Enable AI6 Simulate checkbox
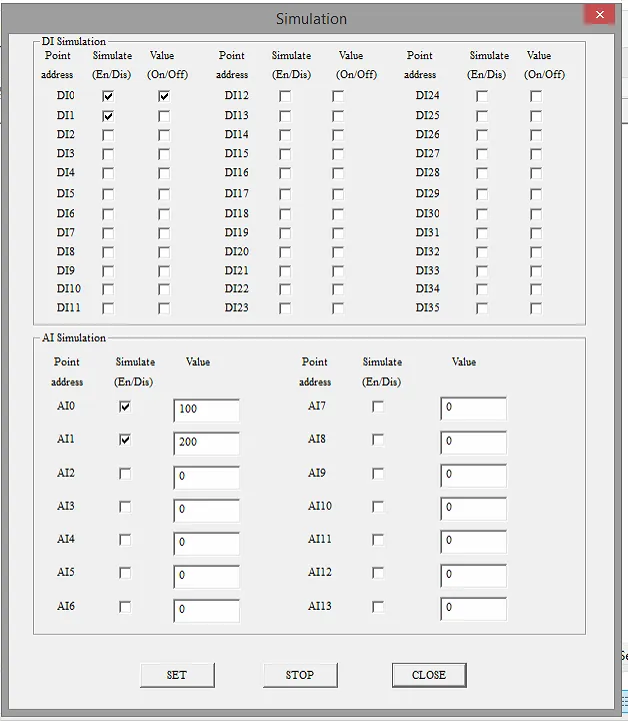The image size is (628, 721). pos(125,607)
